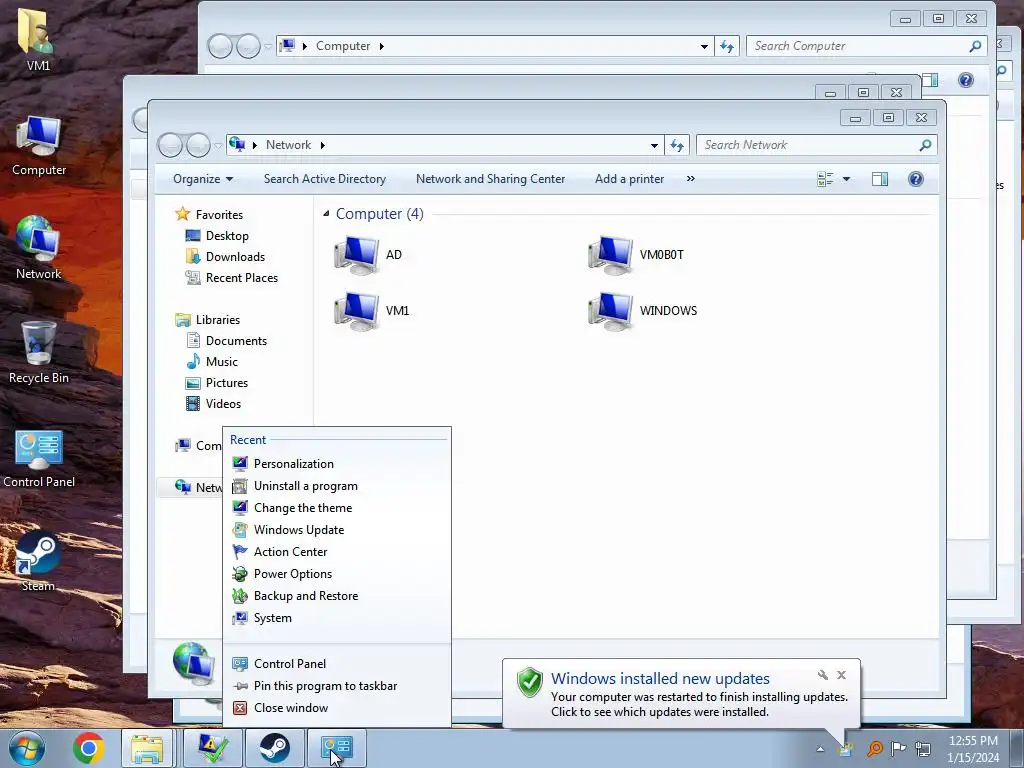Toggle the preview pane in Network window
Screen dimensions: 1024x768
tap(880, 179)
